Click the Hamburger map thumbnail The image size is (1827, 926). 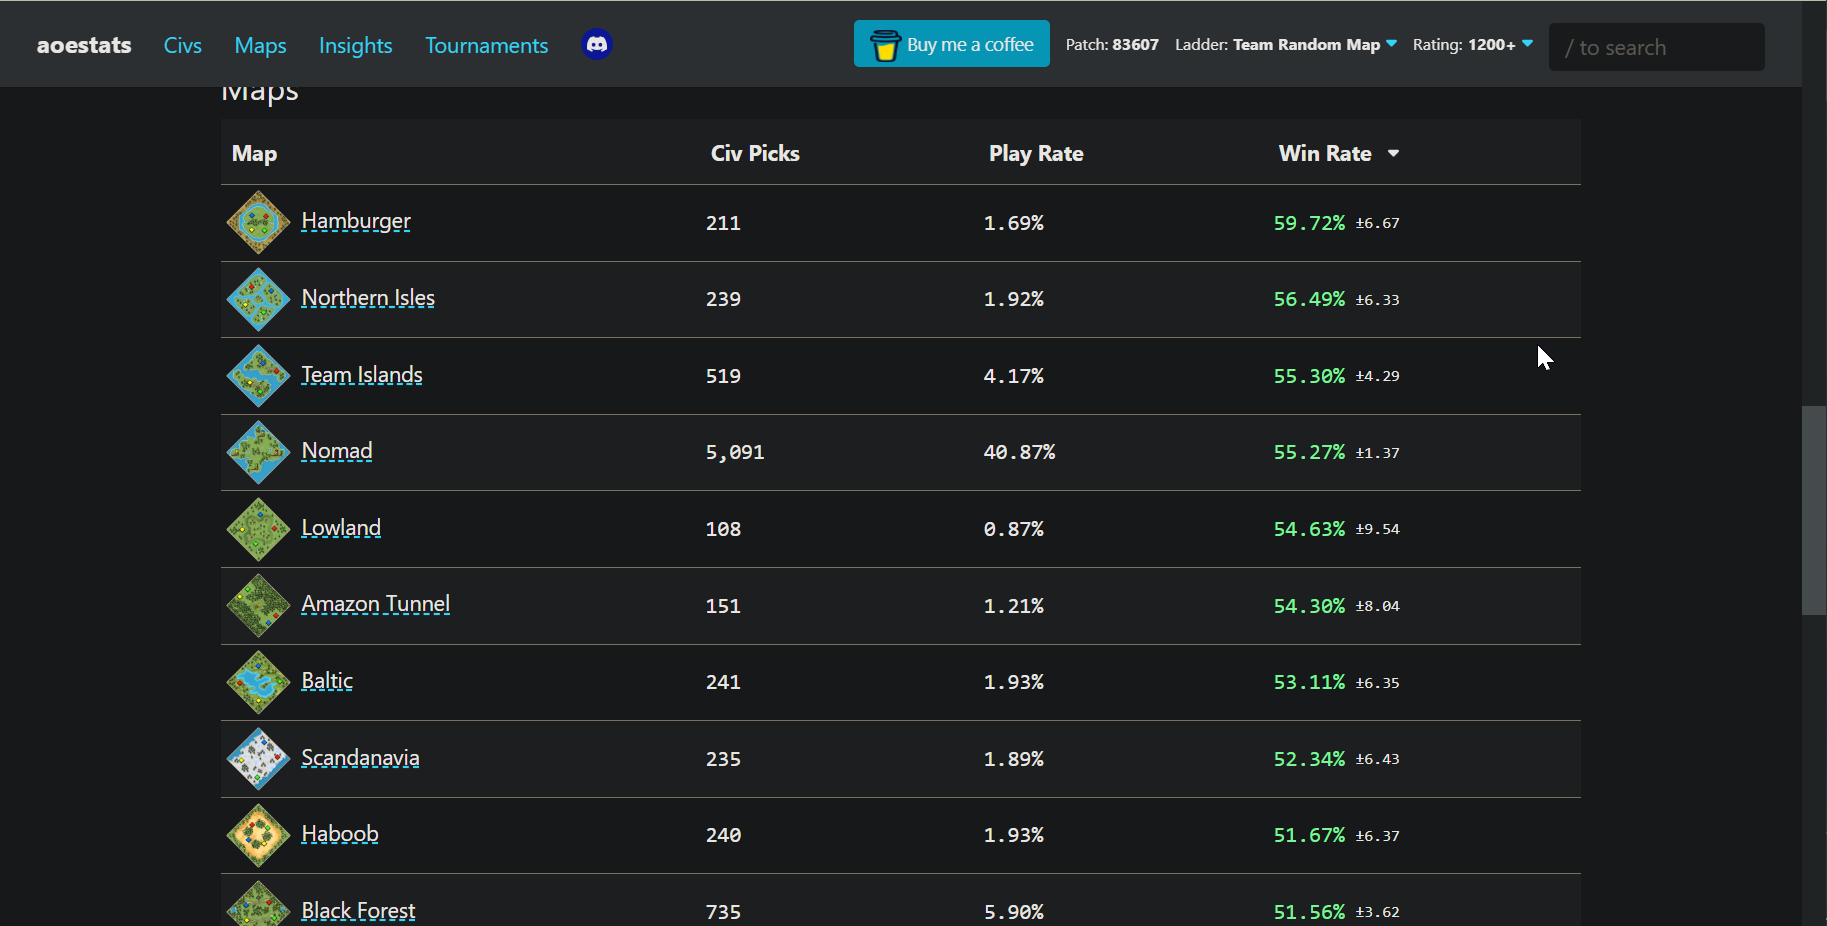click(x=258, y=222)
